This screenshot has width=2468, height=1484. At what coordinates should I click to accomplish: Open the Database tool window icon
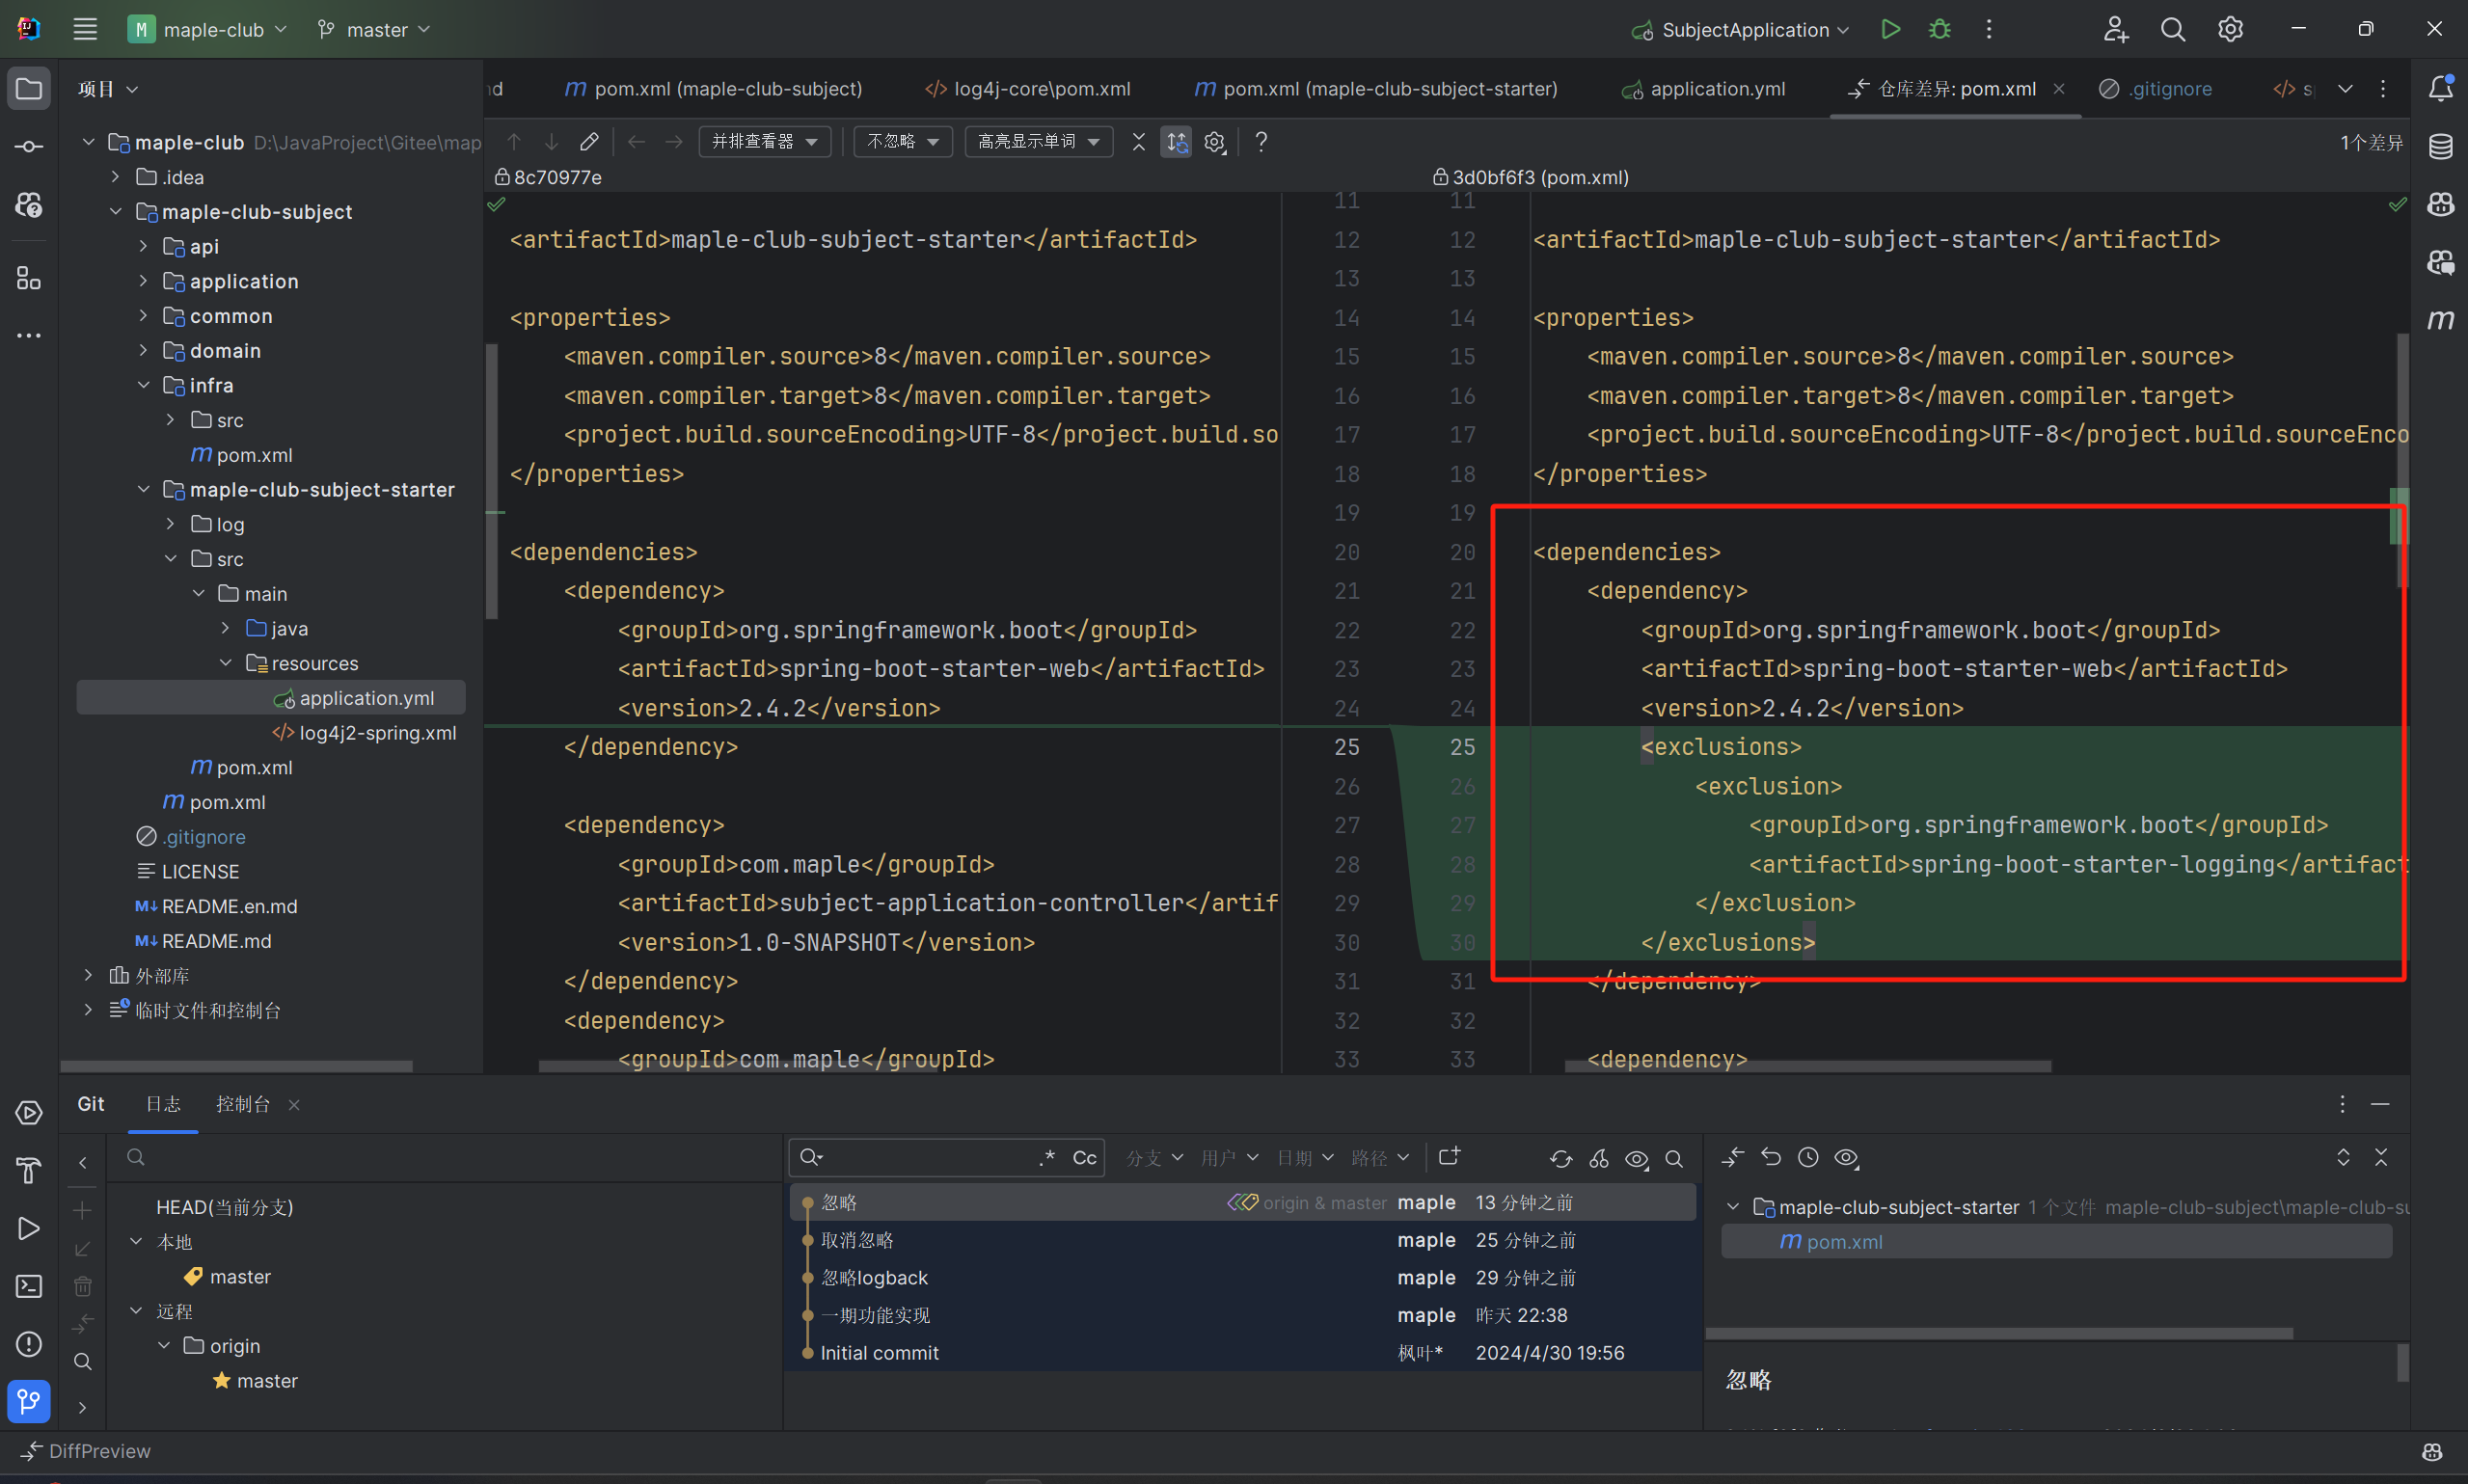pos(2441,147)
